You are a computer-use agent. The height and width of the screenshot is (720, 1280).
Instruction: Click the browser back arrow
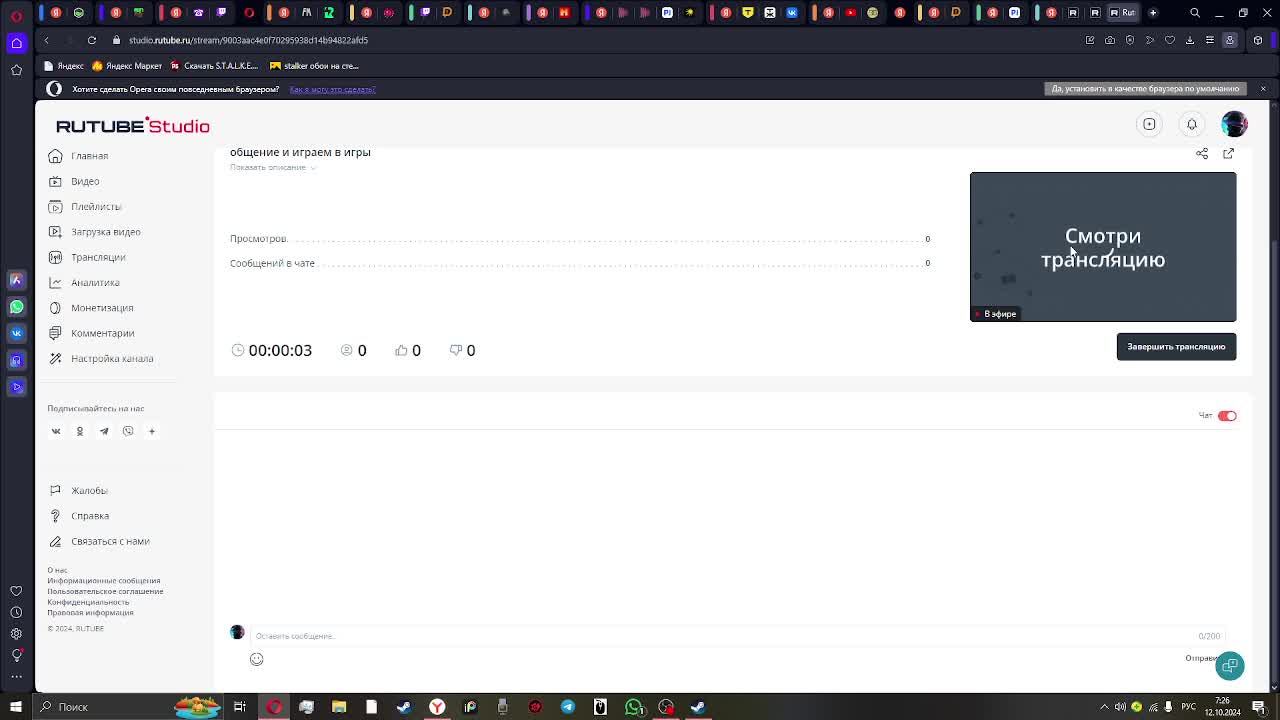point(46,40)
